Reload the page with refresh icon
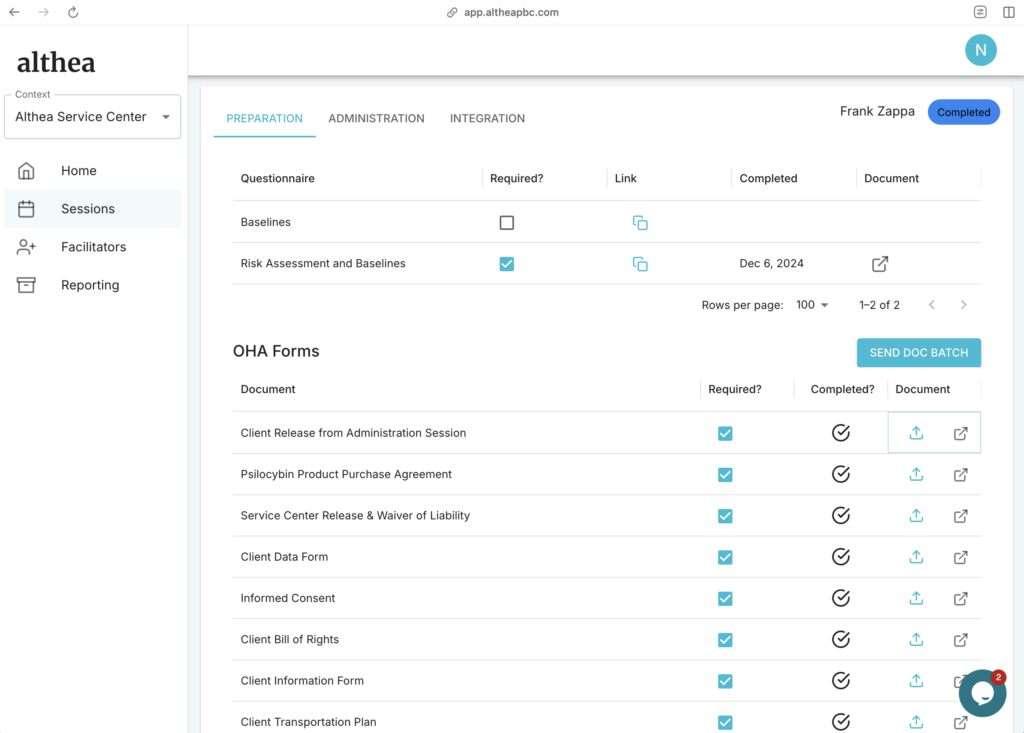This screenshot has width=1024, height=733. 73,12
